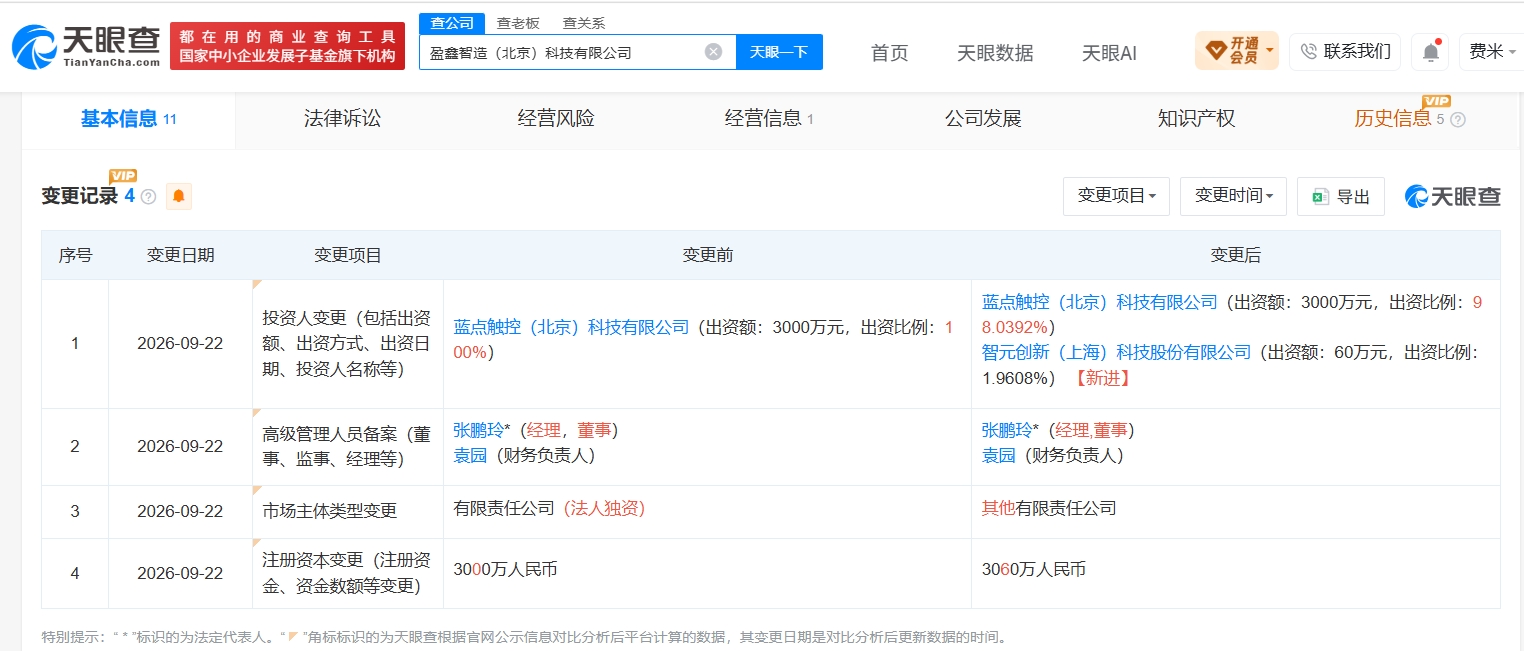Viewport: 1524px width, 651px height.
Task: Click the 【新进】 tag in row 1
Action: 1102,378
